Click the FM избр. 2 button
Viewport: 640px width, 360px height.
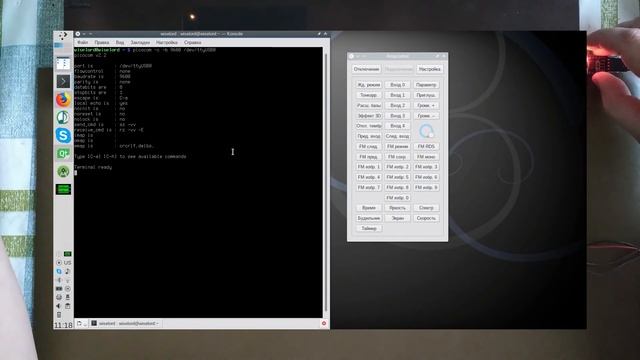(398, 167)
